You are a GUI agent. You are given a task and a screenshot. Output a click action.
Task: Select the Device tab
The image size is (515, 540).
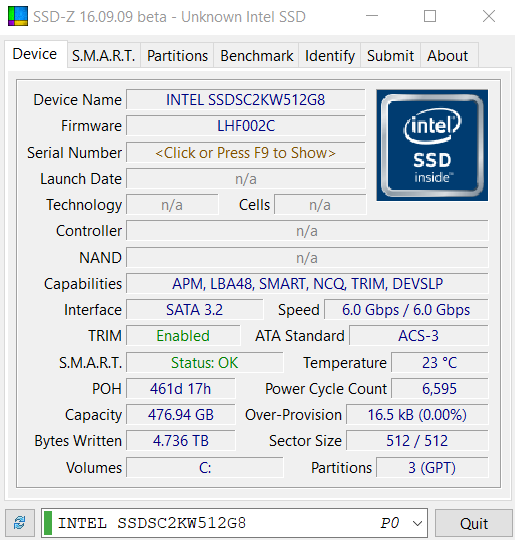[x=35, y=54]
